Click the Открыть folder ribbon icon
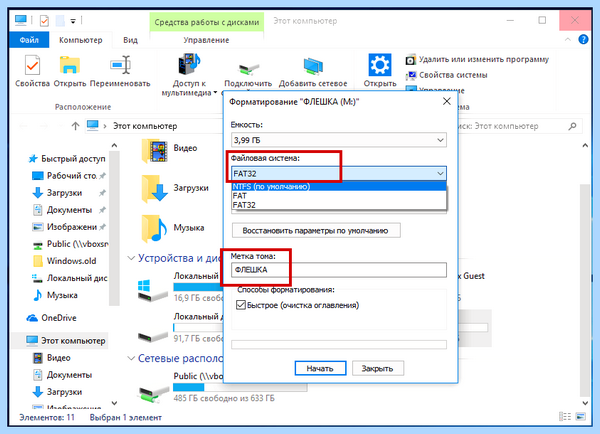 pos(70,65)
